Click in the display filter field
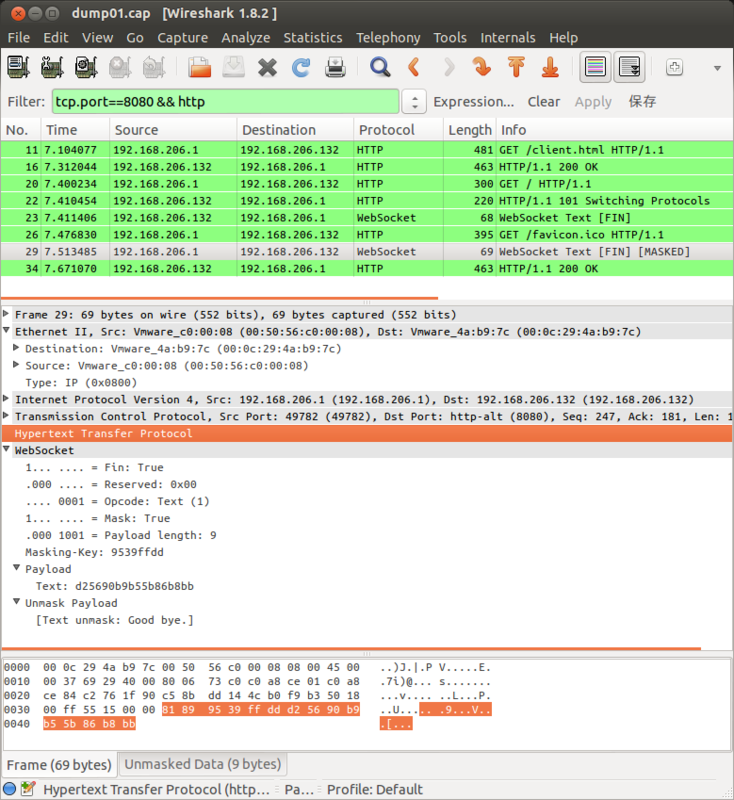Viewport: 734px width, 800px height. [x=225, y=102]
